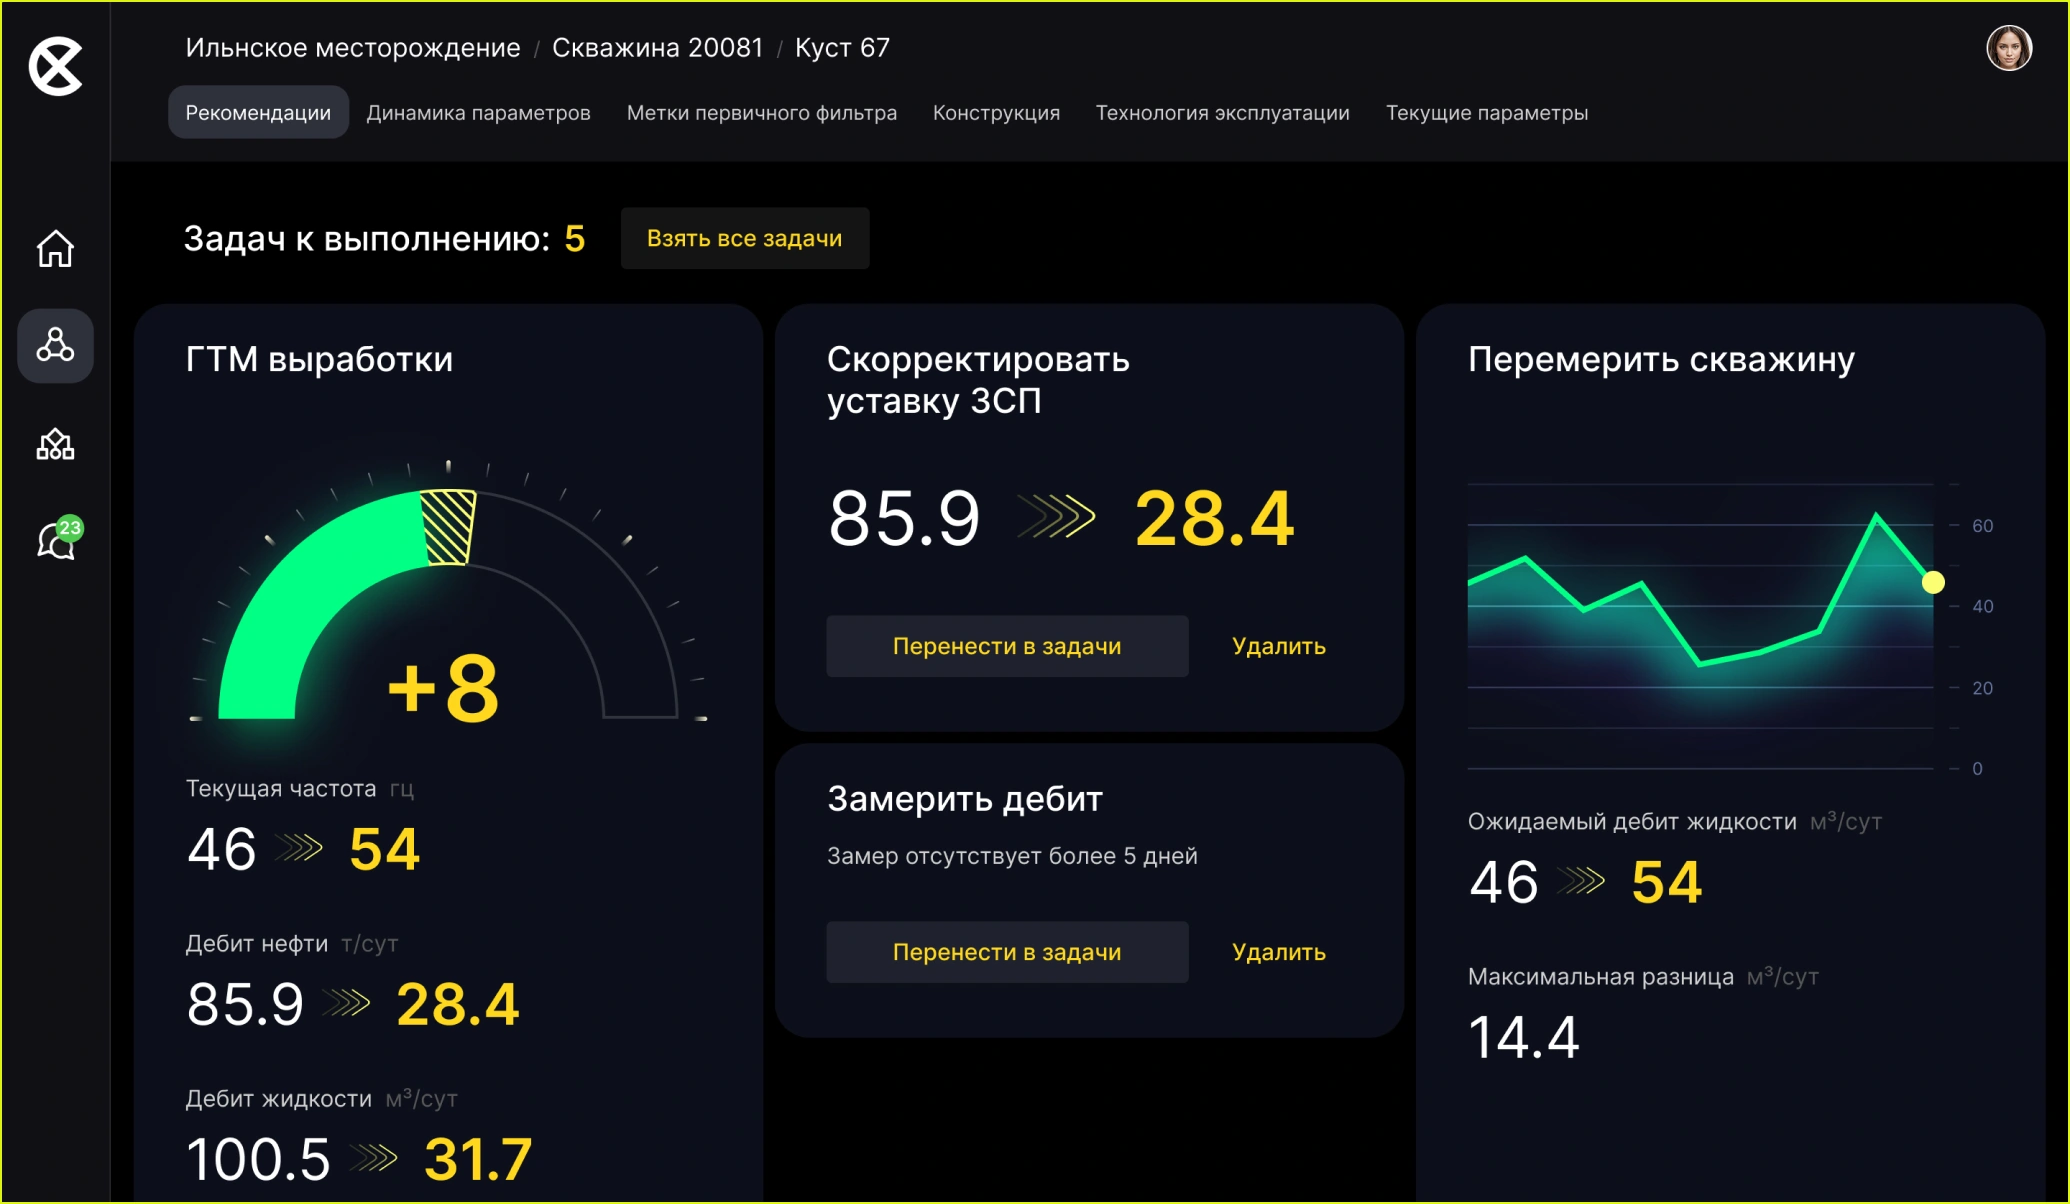Click the yellow data point on the chart
Screen dimensions: 2070x1204
(x=1935, y=581)
